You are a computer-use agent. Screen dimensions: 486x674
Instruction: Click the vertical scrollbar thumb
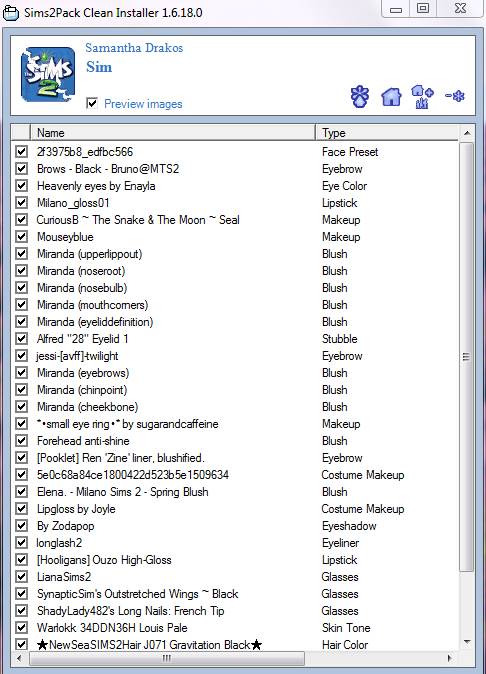[x=467, y=357]
